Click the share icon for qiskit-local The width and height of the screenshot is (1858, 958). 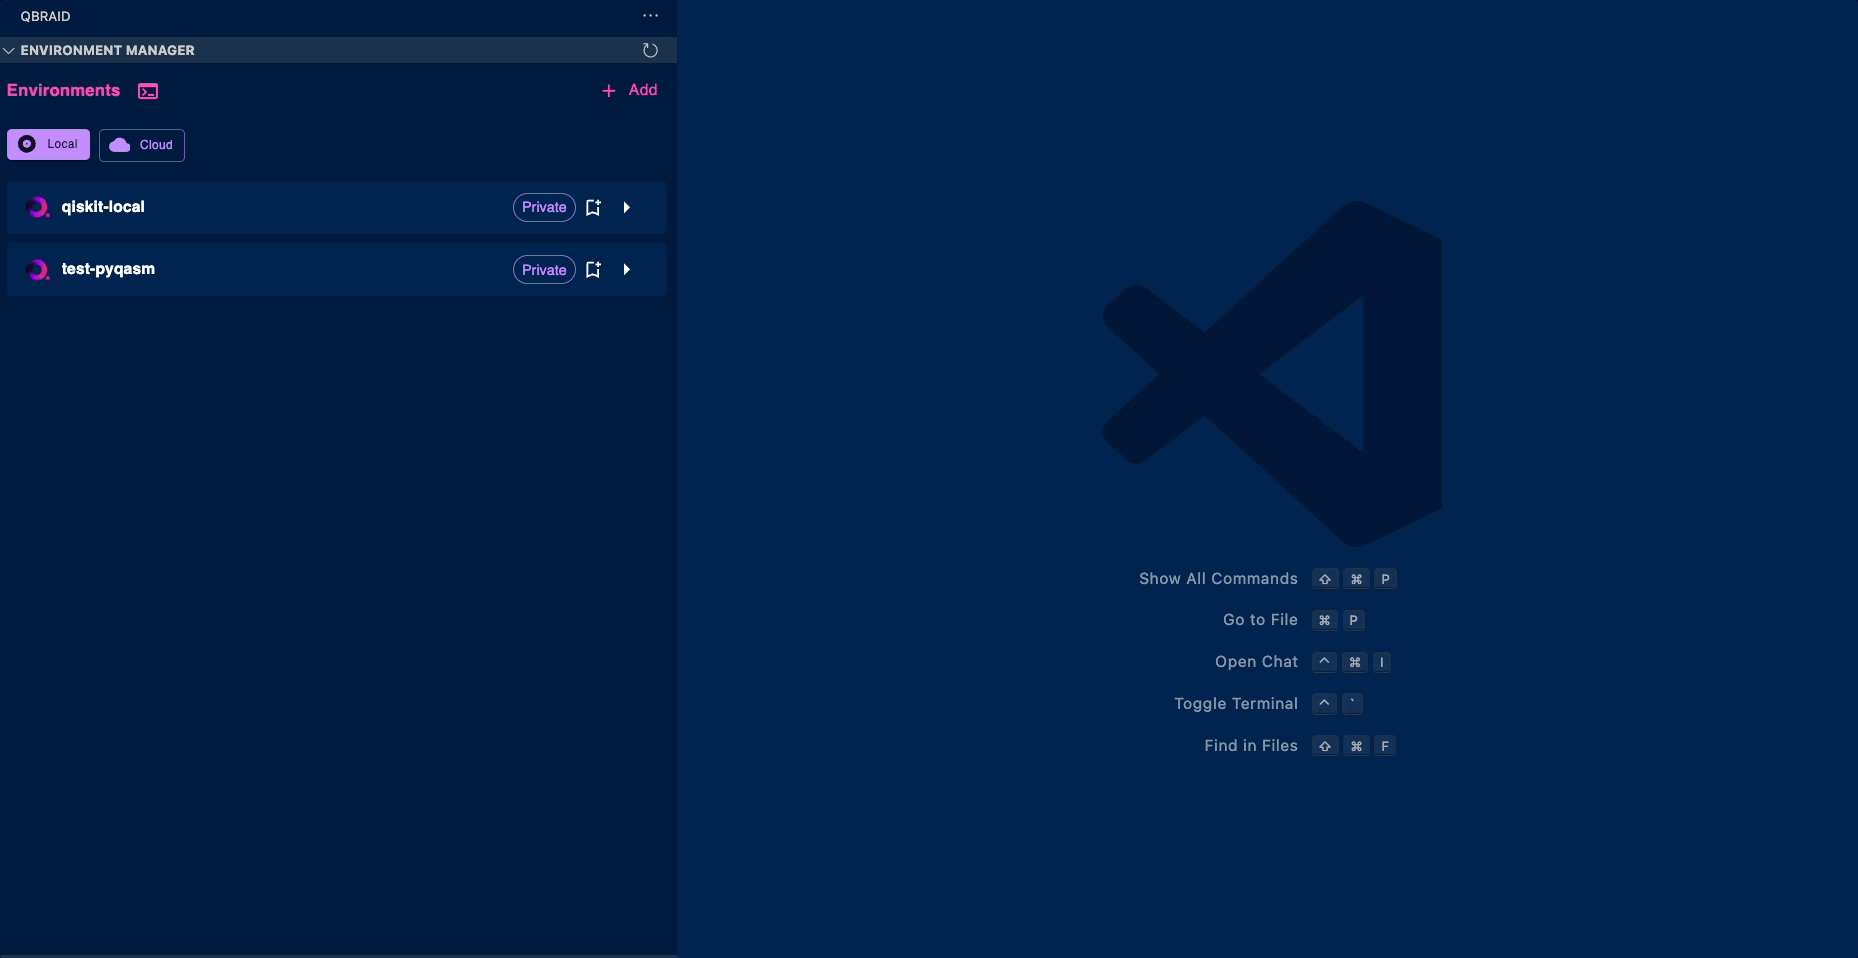point(593,207)
